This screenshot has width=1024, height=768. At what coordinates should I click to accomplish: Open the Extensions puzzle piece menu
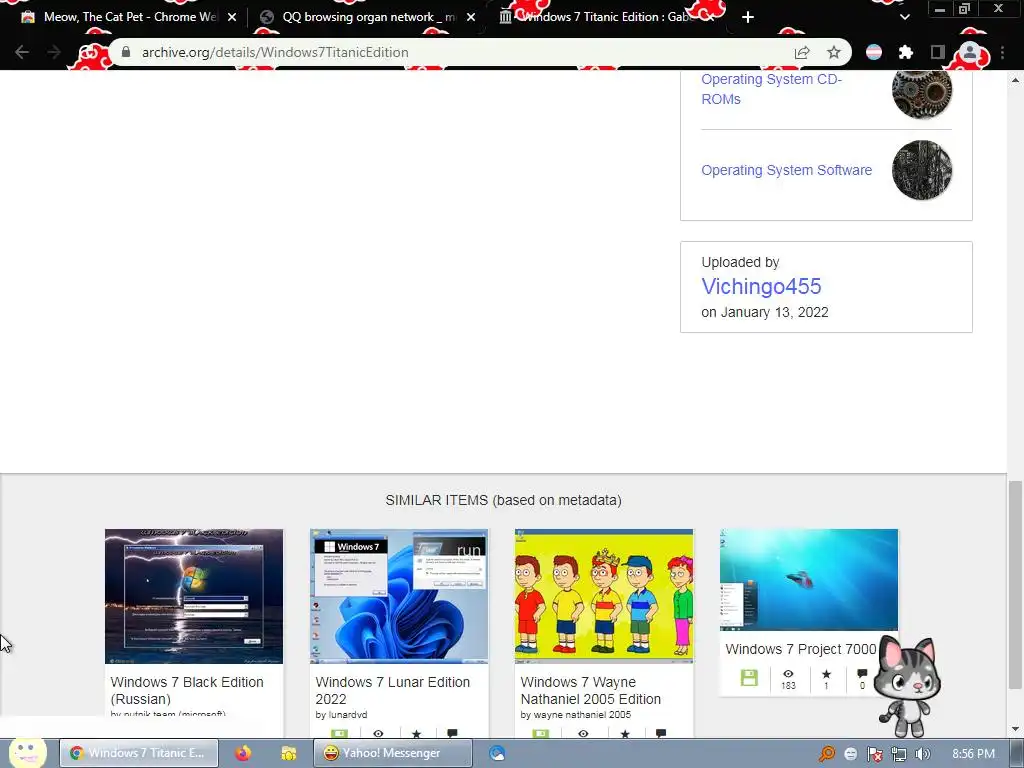tap(906, 52)
